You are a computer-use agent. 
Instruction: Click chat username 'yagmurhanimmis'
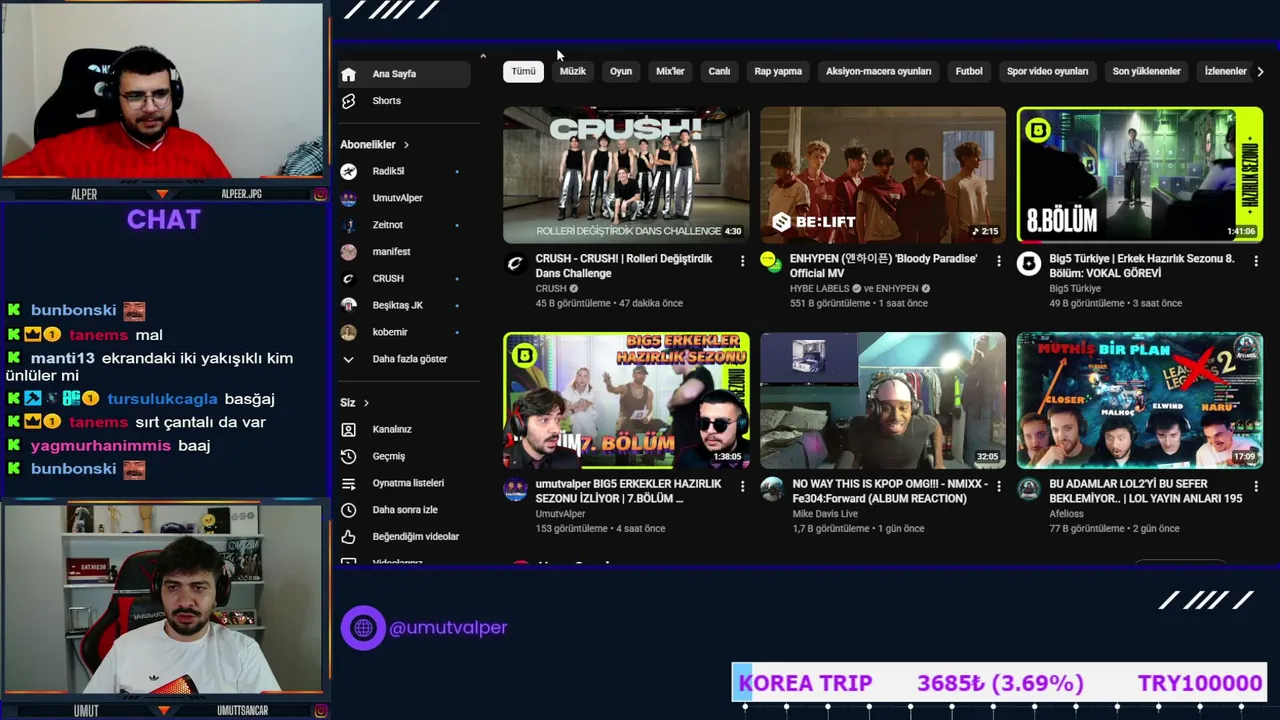(101, 446)
